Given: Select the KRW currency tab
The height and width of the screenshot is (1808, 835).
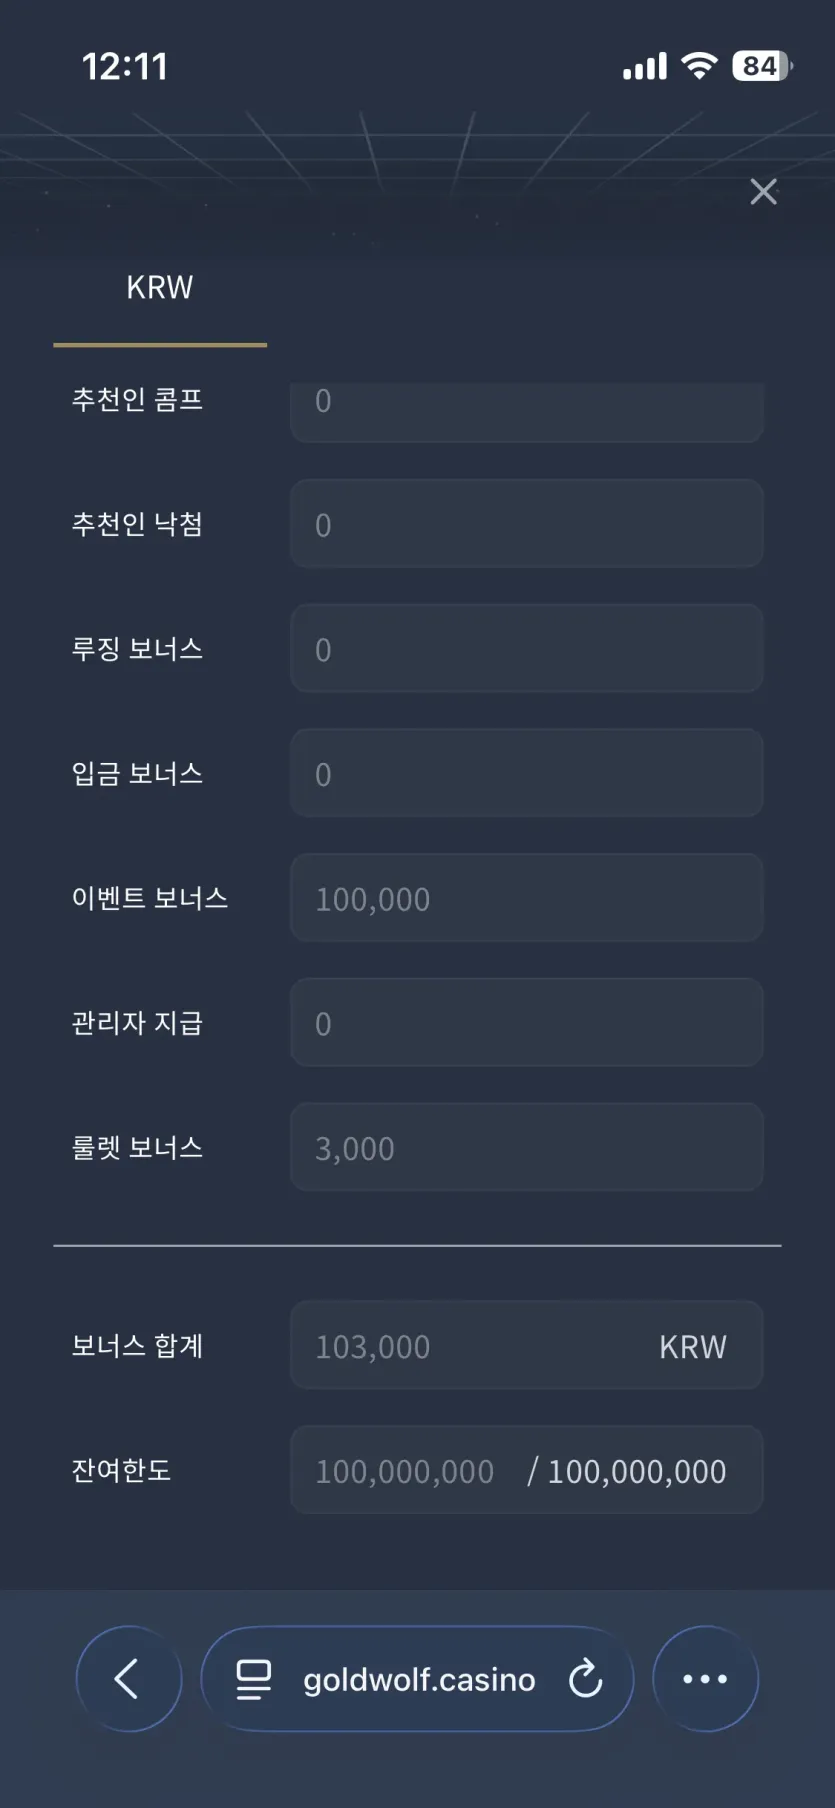Looking at the screenshot, I should [x=160, y=287].
